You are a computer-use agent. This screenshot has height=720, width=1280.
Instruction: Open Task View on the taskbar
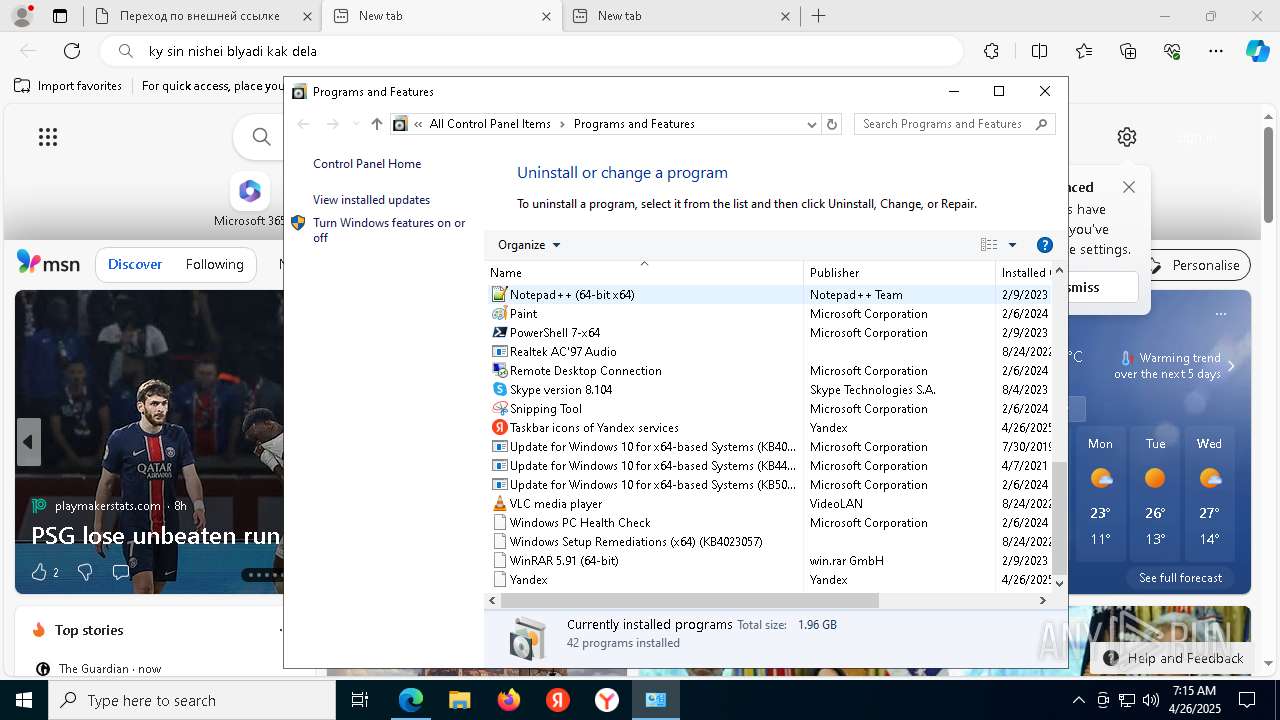[x=361, y=700]
